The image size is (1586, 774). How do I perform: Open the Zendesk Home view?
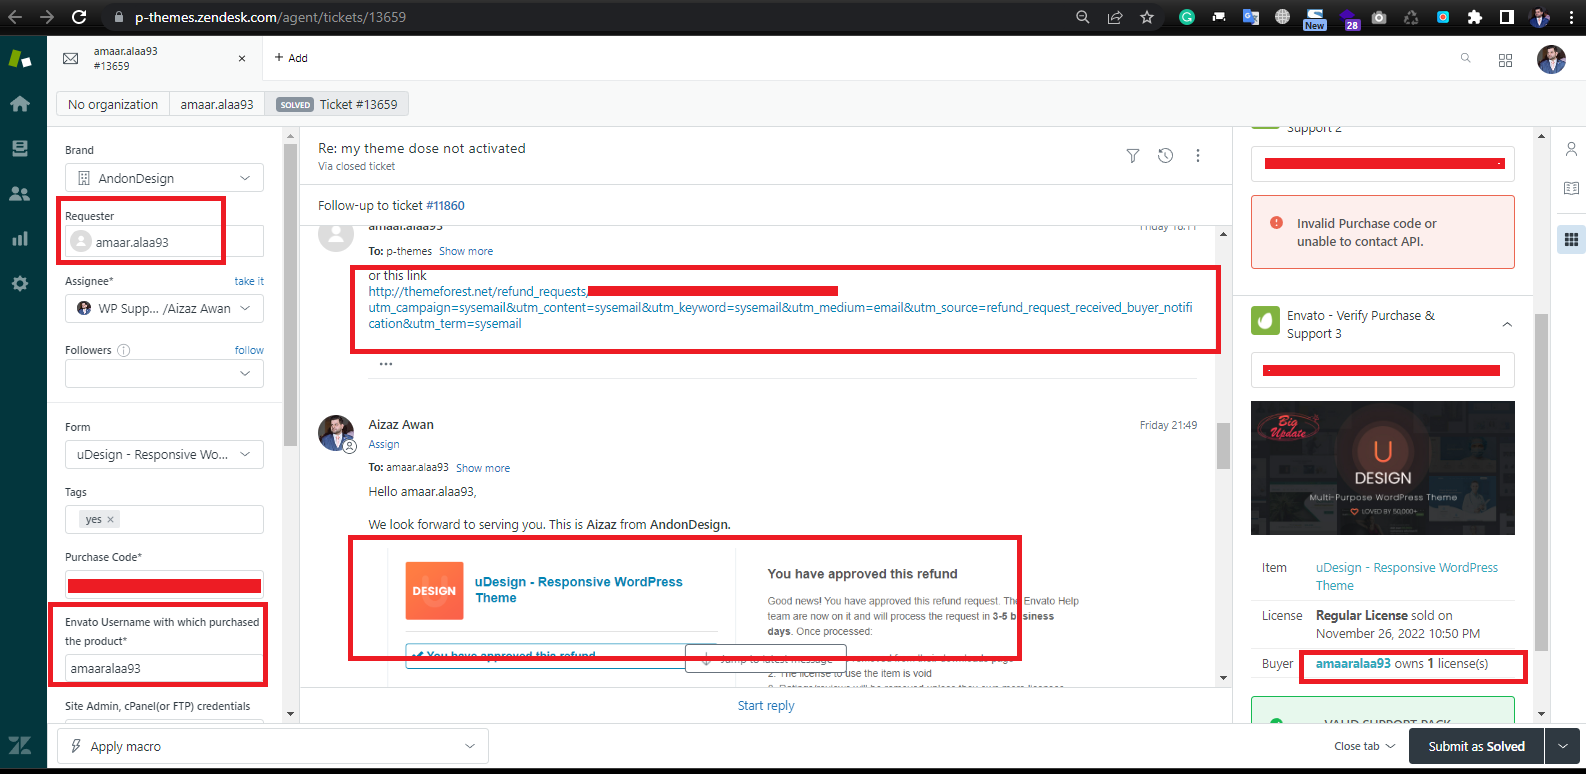point(19,104)
